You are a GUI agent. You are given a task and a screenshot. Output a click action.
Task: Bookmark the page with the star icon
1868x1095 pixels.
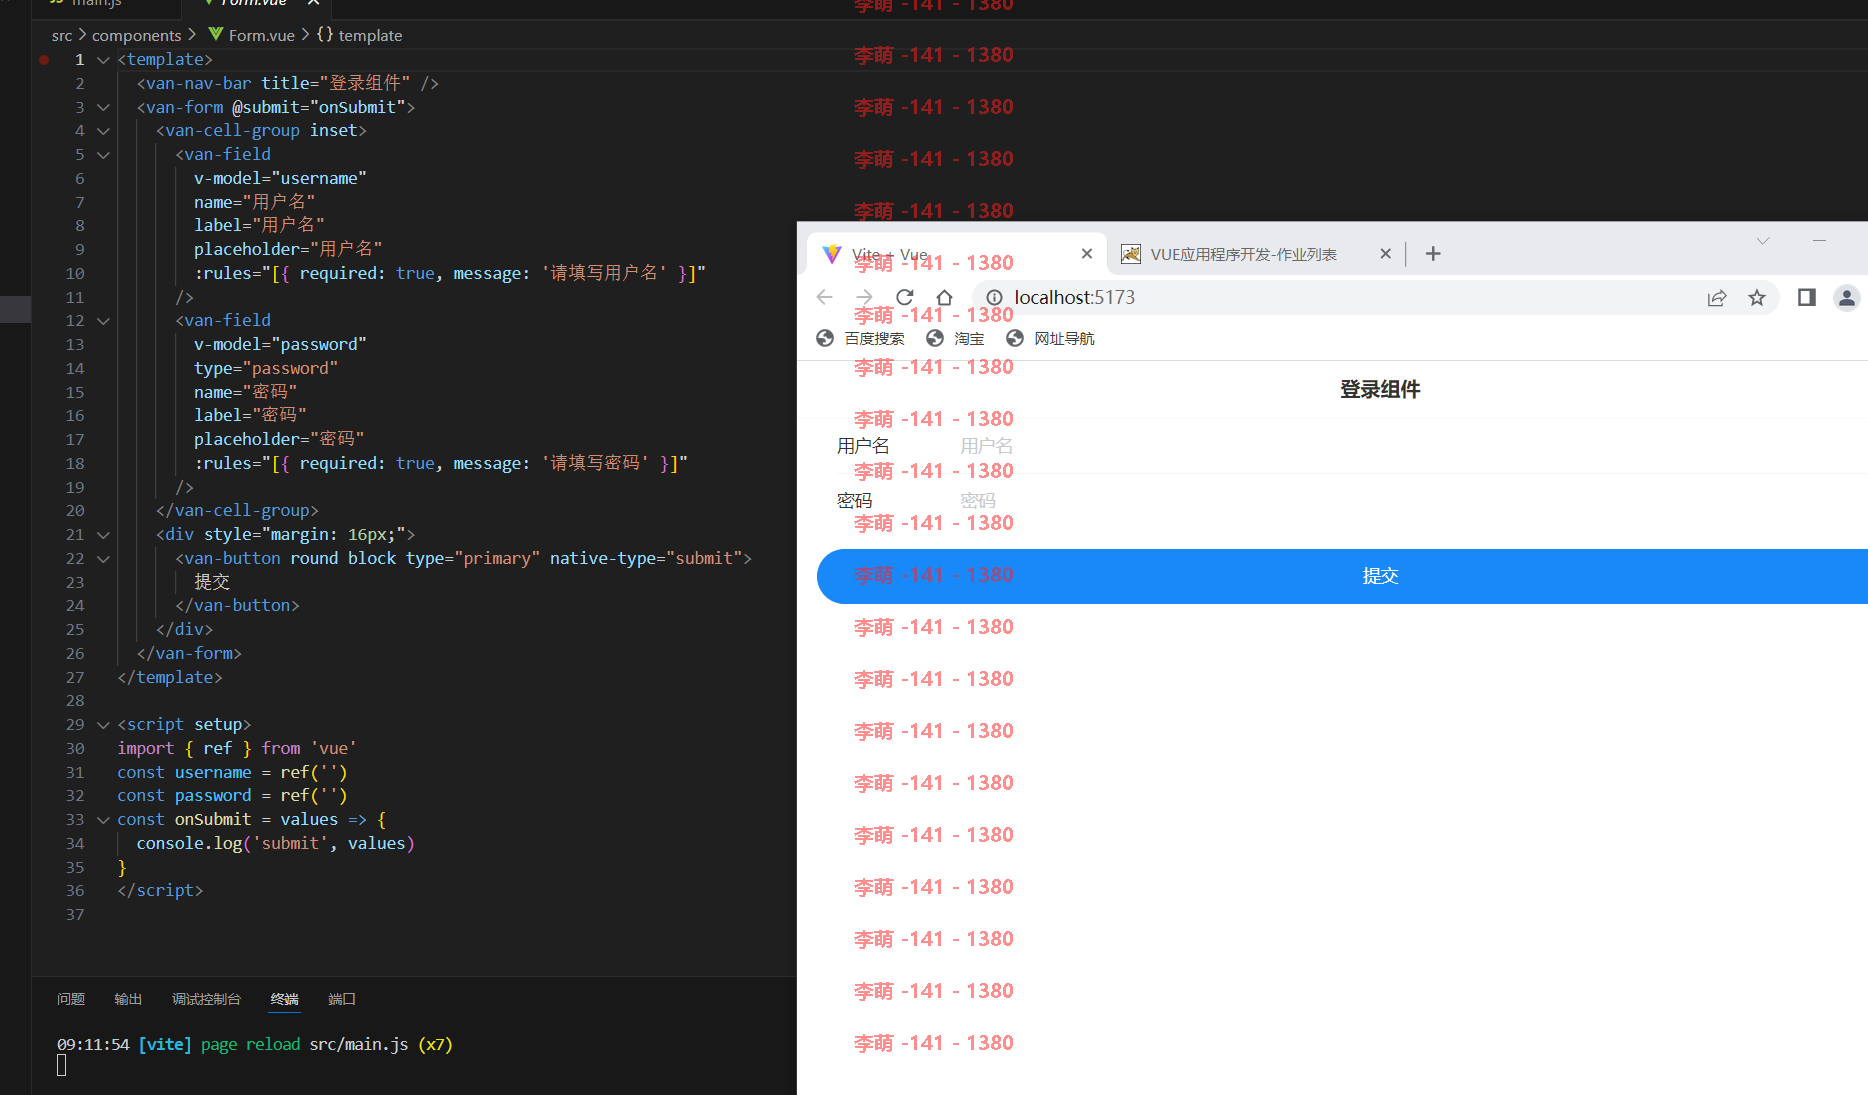(x=1757, y=297)
